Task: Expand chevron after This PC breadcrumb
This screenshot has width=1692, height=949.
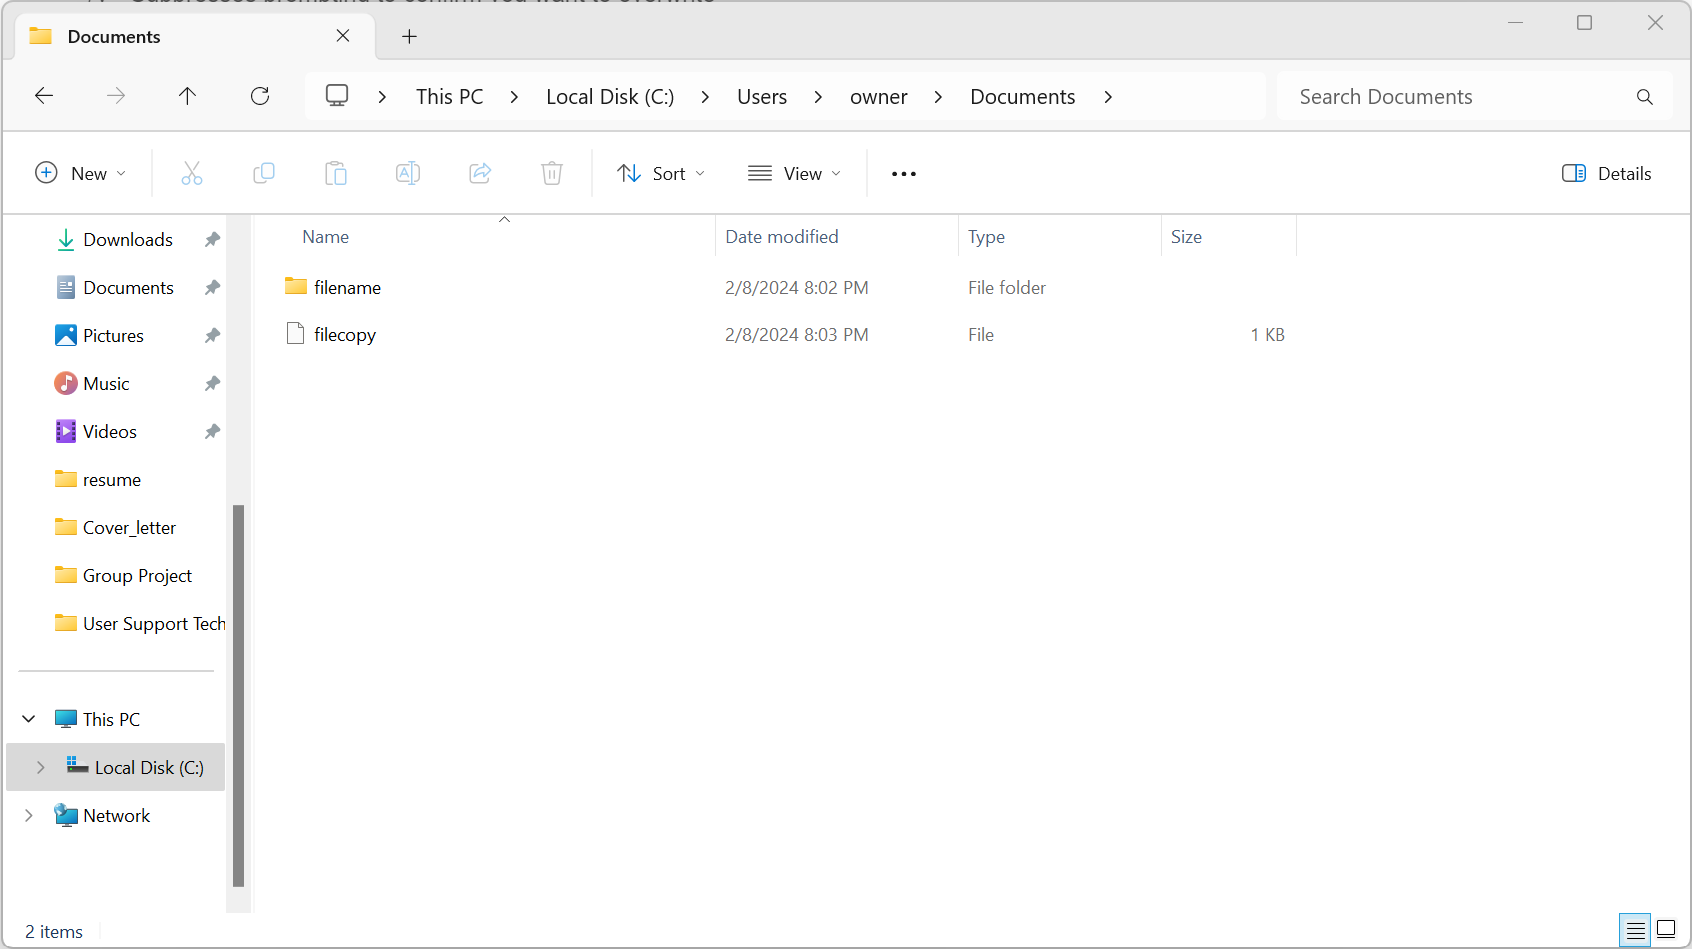Action: pos(514,97)
